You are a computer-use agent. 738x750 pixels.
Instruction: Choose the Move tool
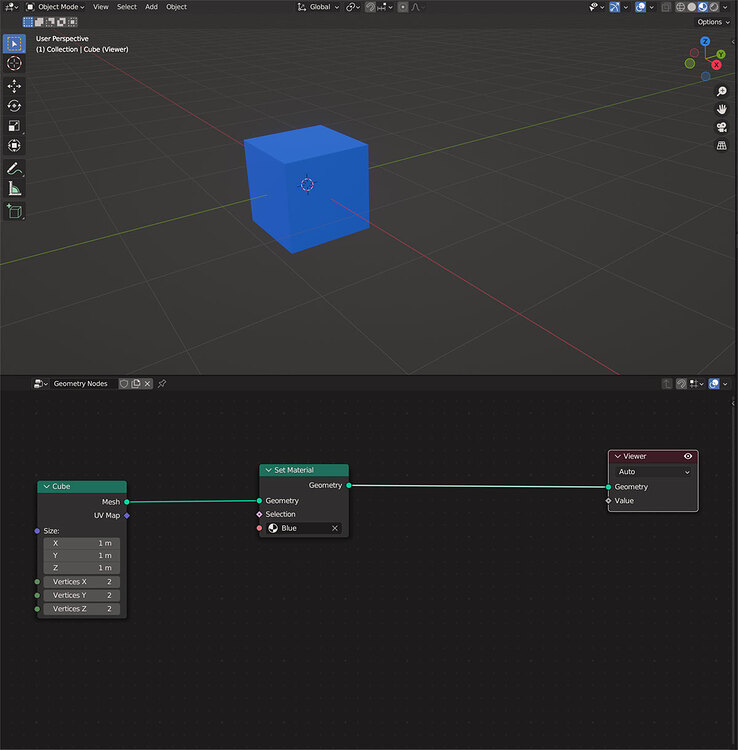(14, 86)
